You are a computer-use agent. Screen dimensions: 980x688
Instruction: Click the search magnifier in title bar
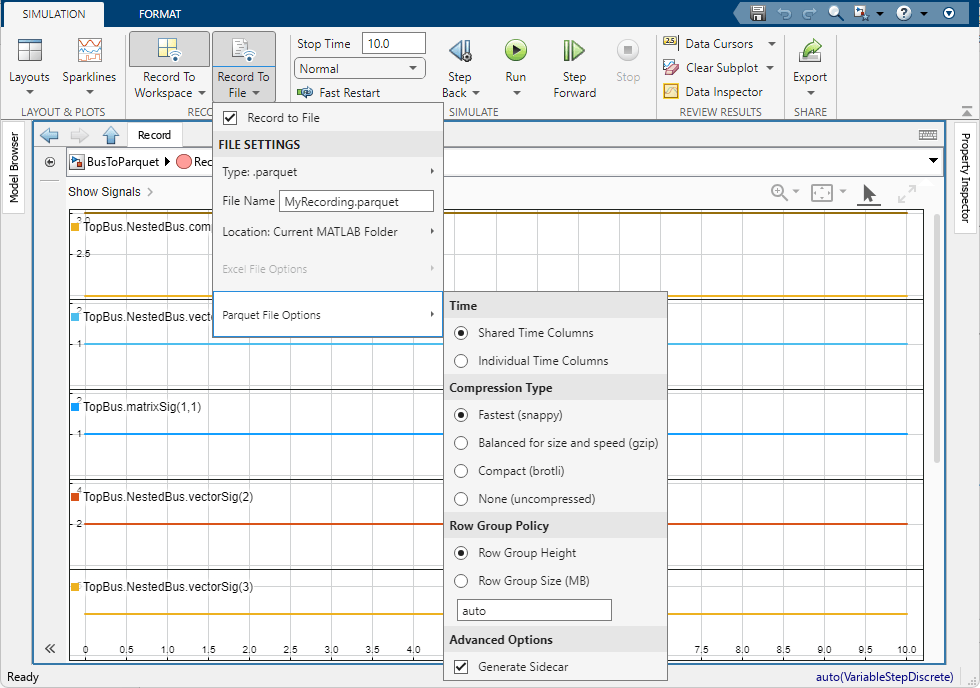pyautogui.click(x=835, y=13)
